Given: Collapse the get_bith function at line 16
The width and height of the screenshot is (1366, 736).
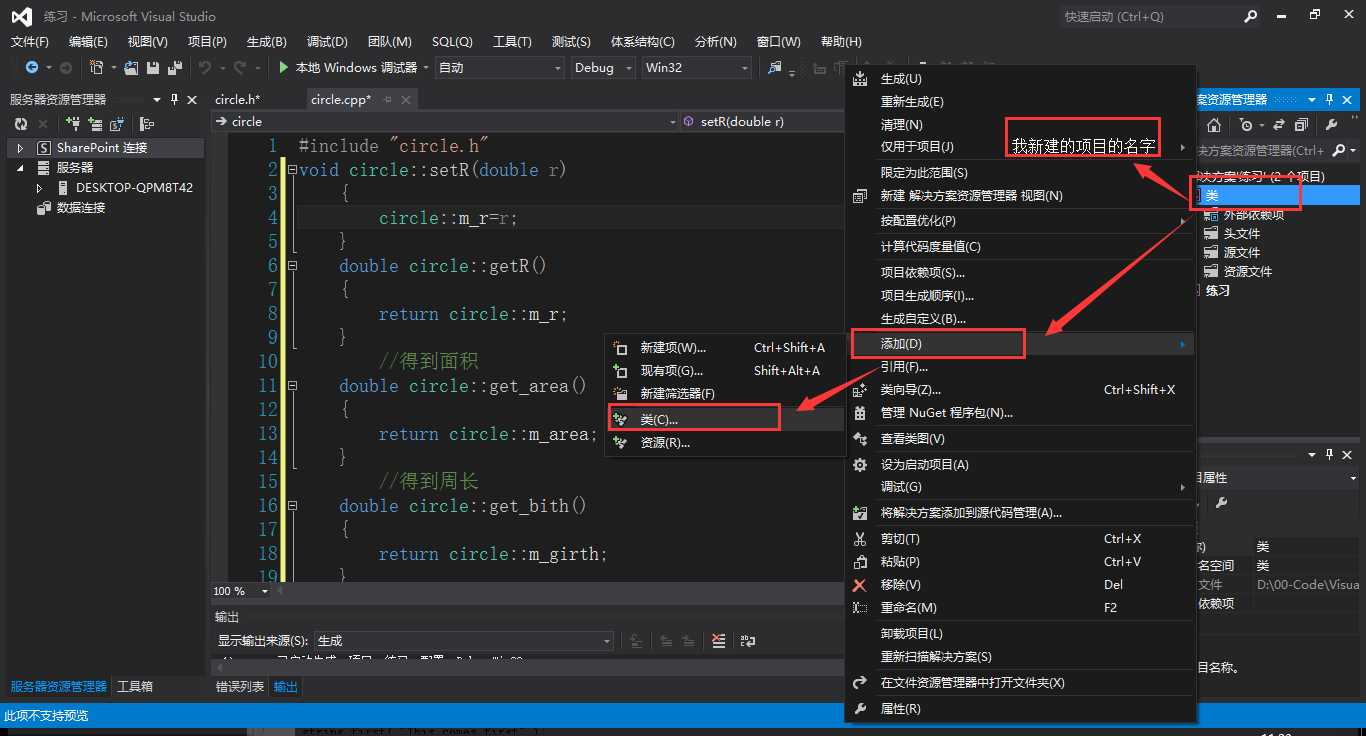Looking at the screenshot, I should pos(292,506).
